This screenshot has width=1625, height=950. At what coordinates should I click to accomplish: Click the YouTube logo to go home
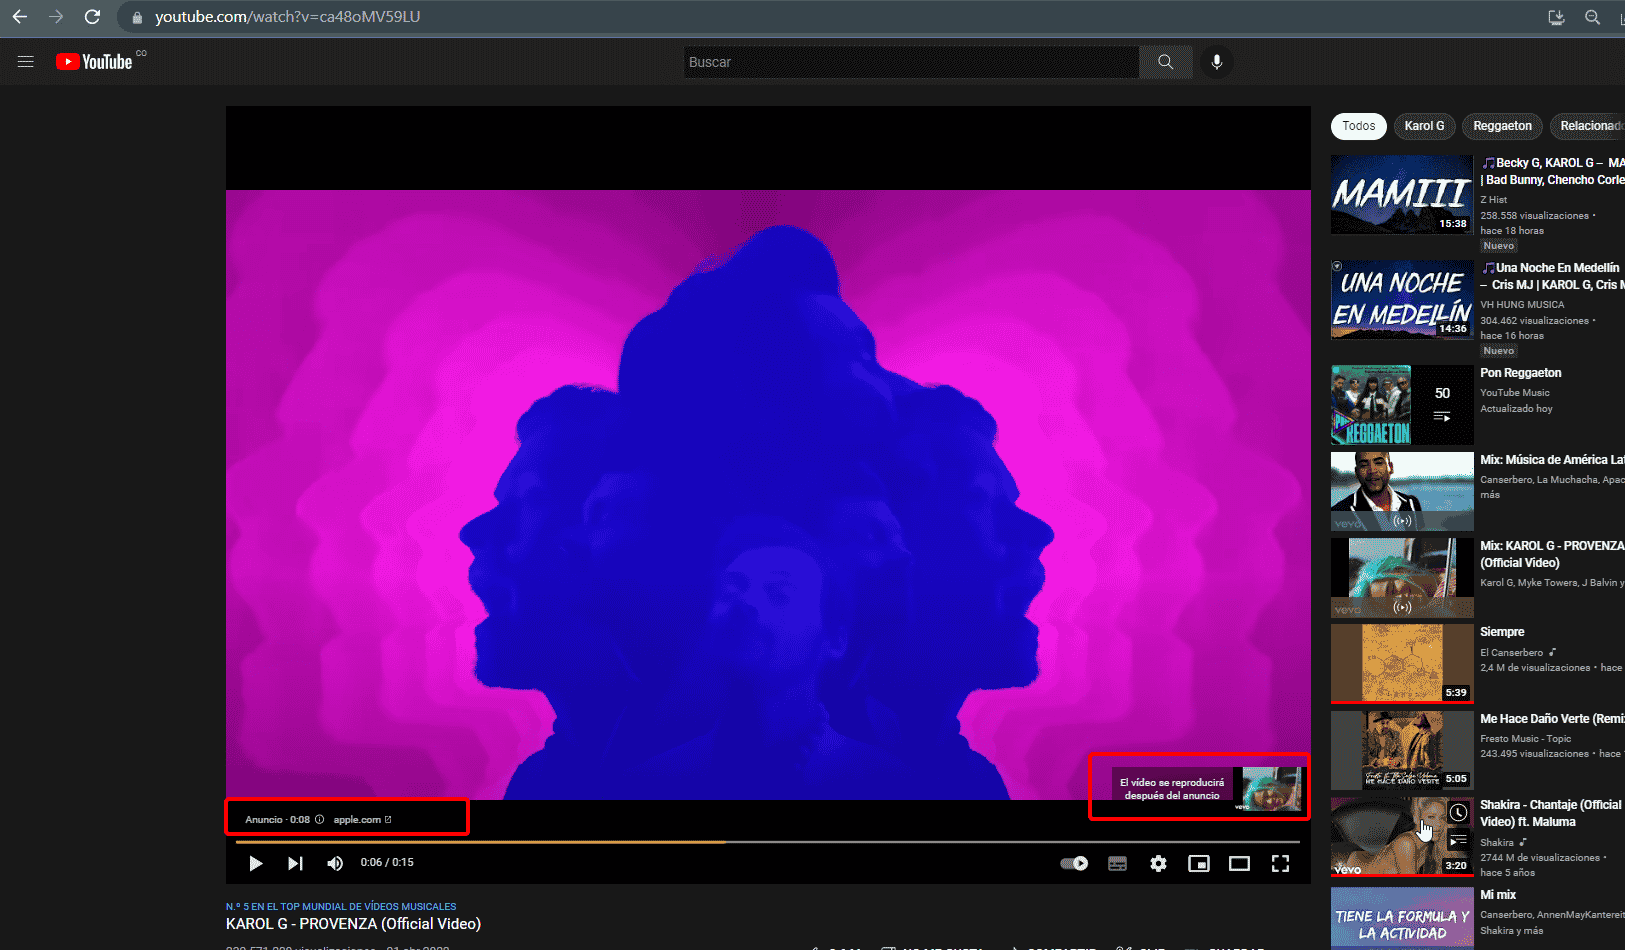tap(95, 61)
